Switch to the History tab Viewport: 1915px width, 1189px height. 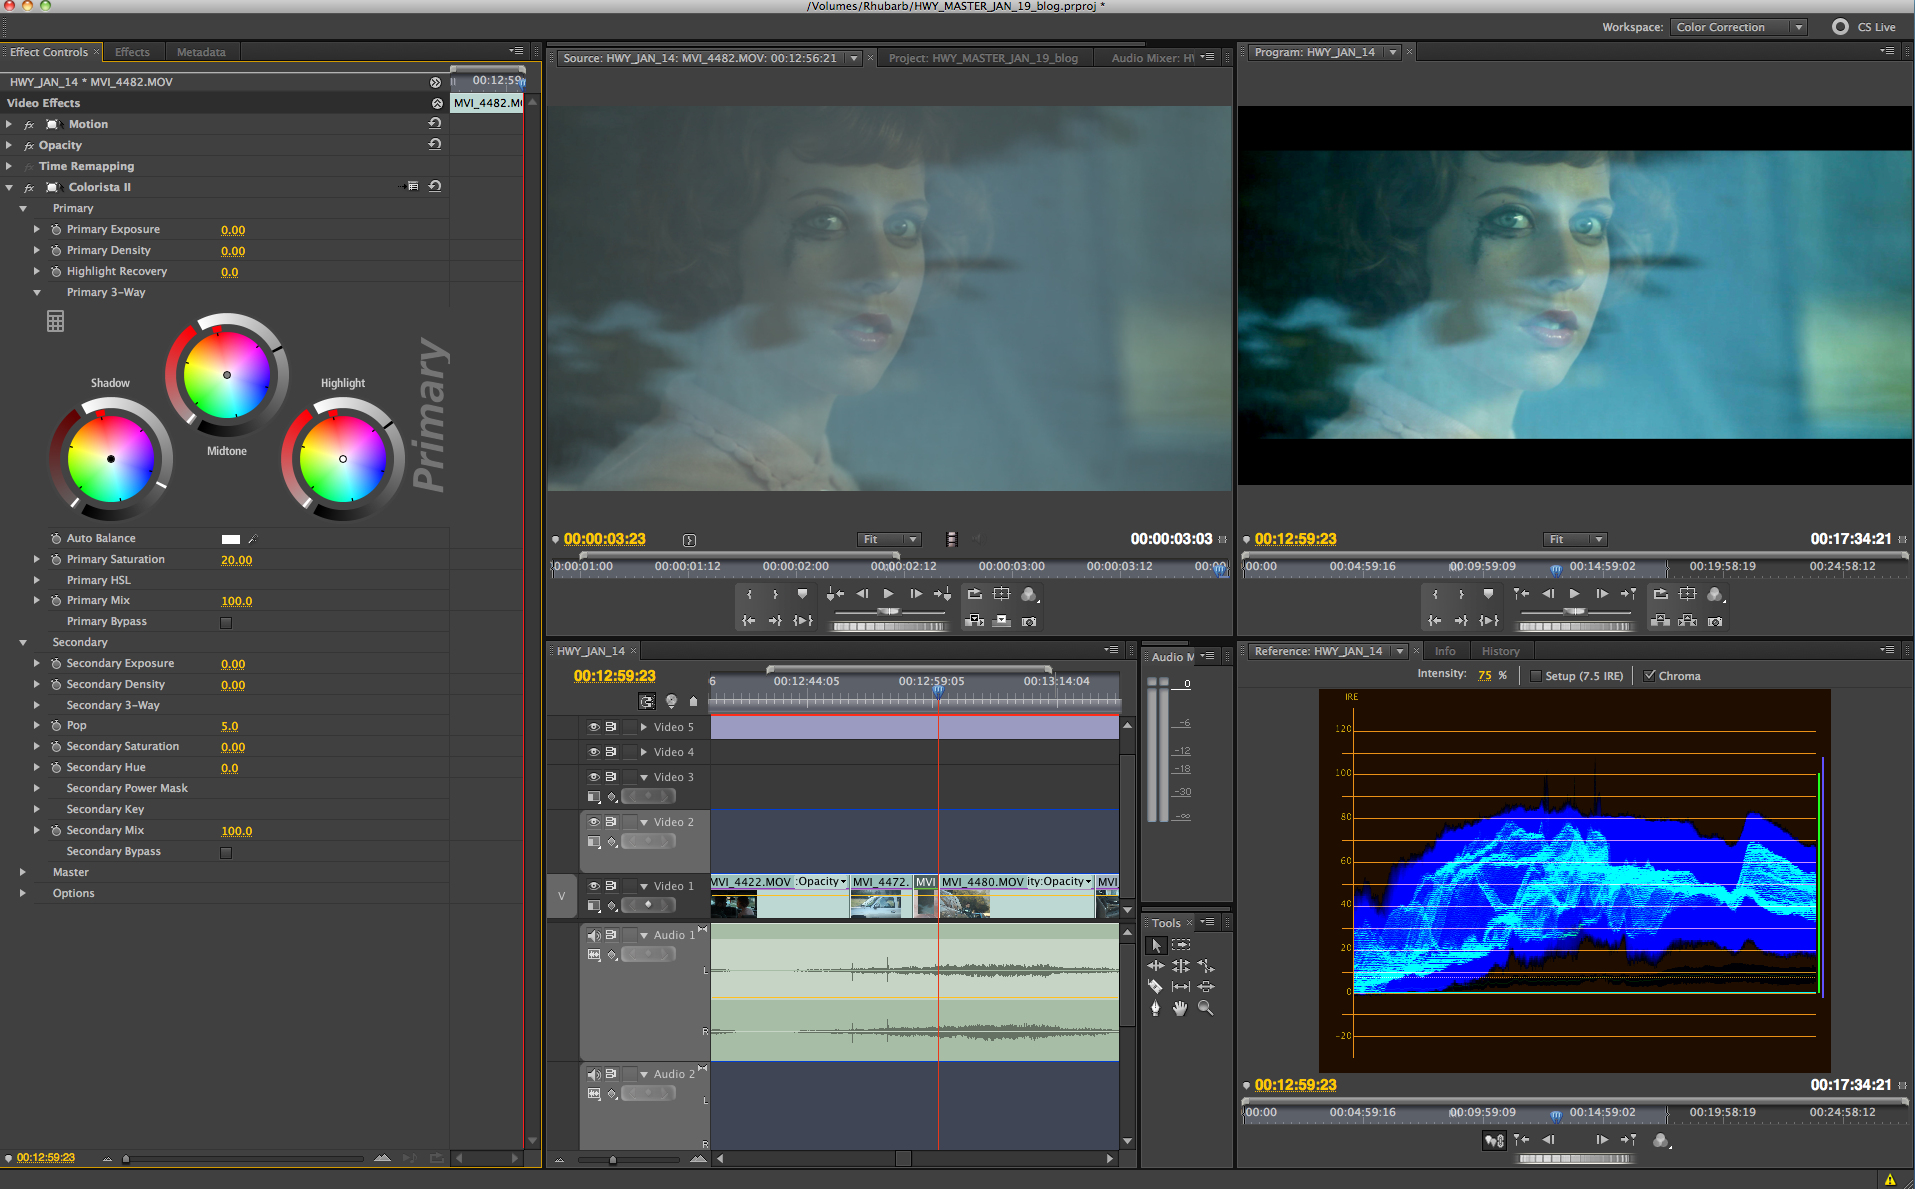(x=1500, y=651)
